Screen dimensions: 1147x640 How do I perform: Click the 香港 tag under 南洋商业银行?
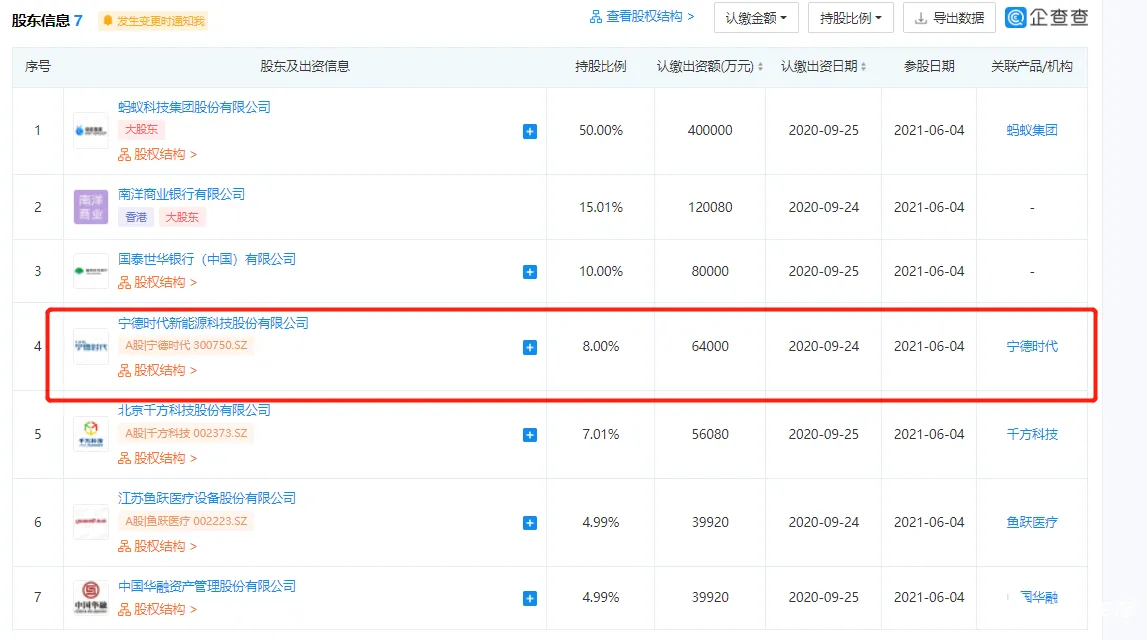pyautogui.click(x=136, y=217)
